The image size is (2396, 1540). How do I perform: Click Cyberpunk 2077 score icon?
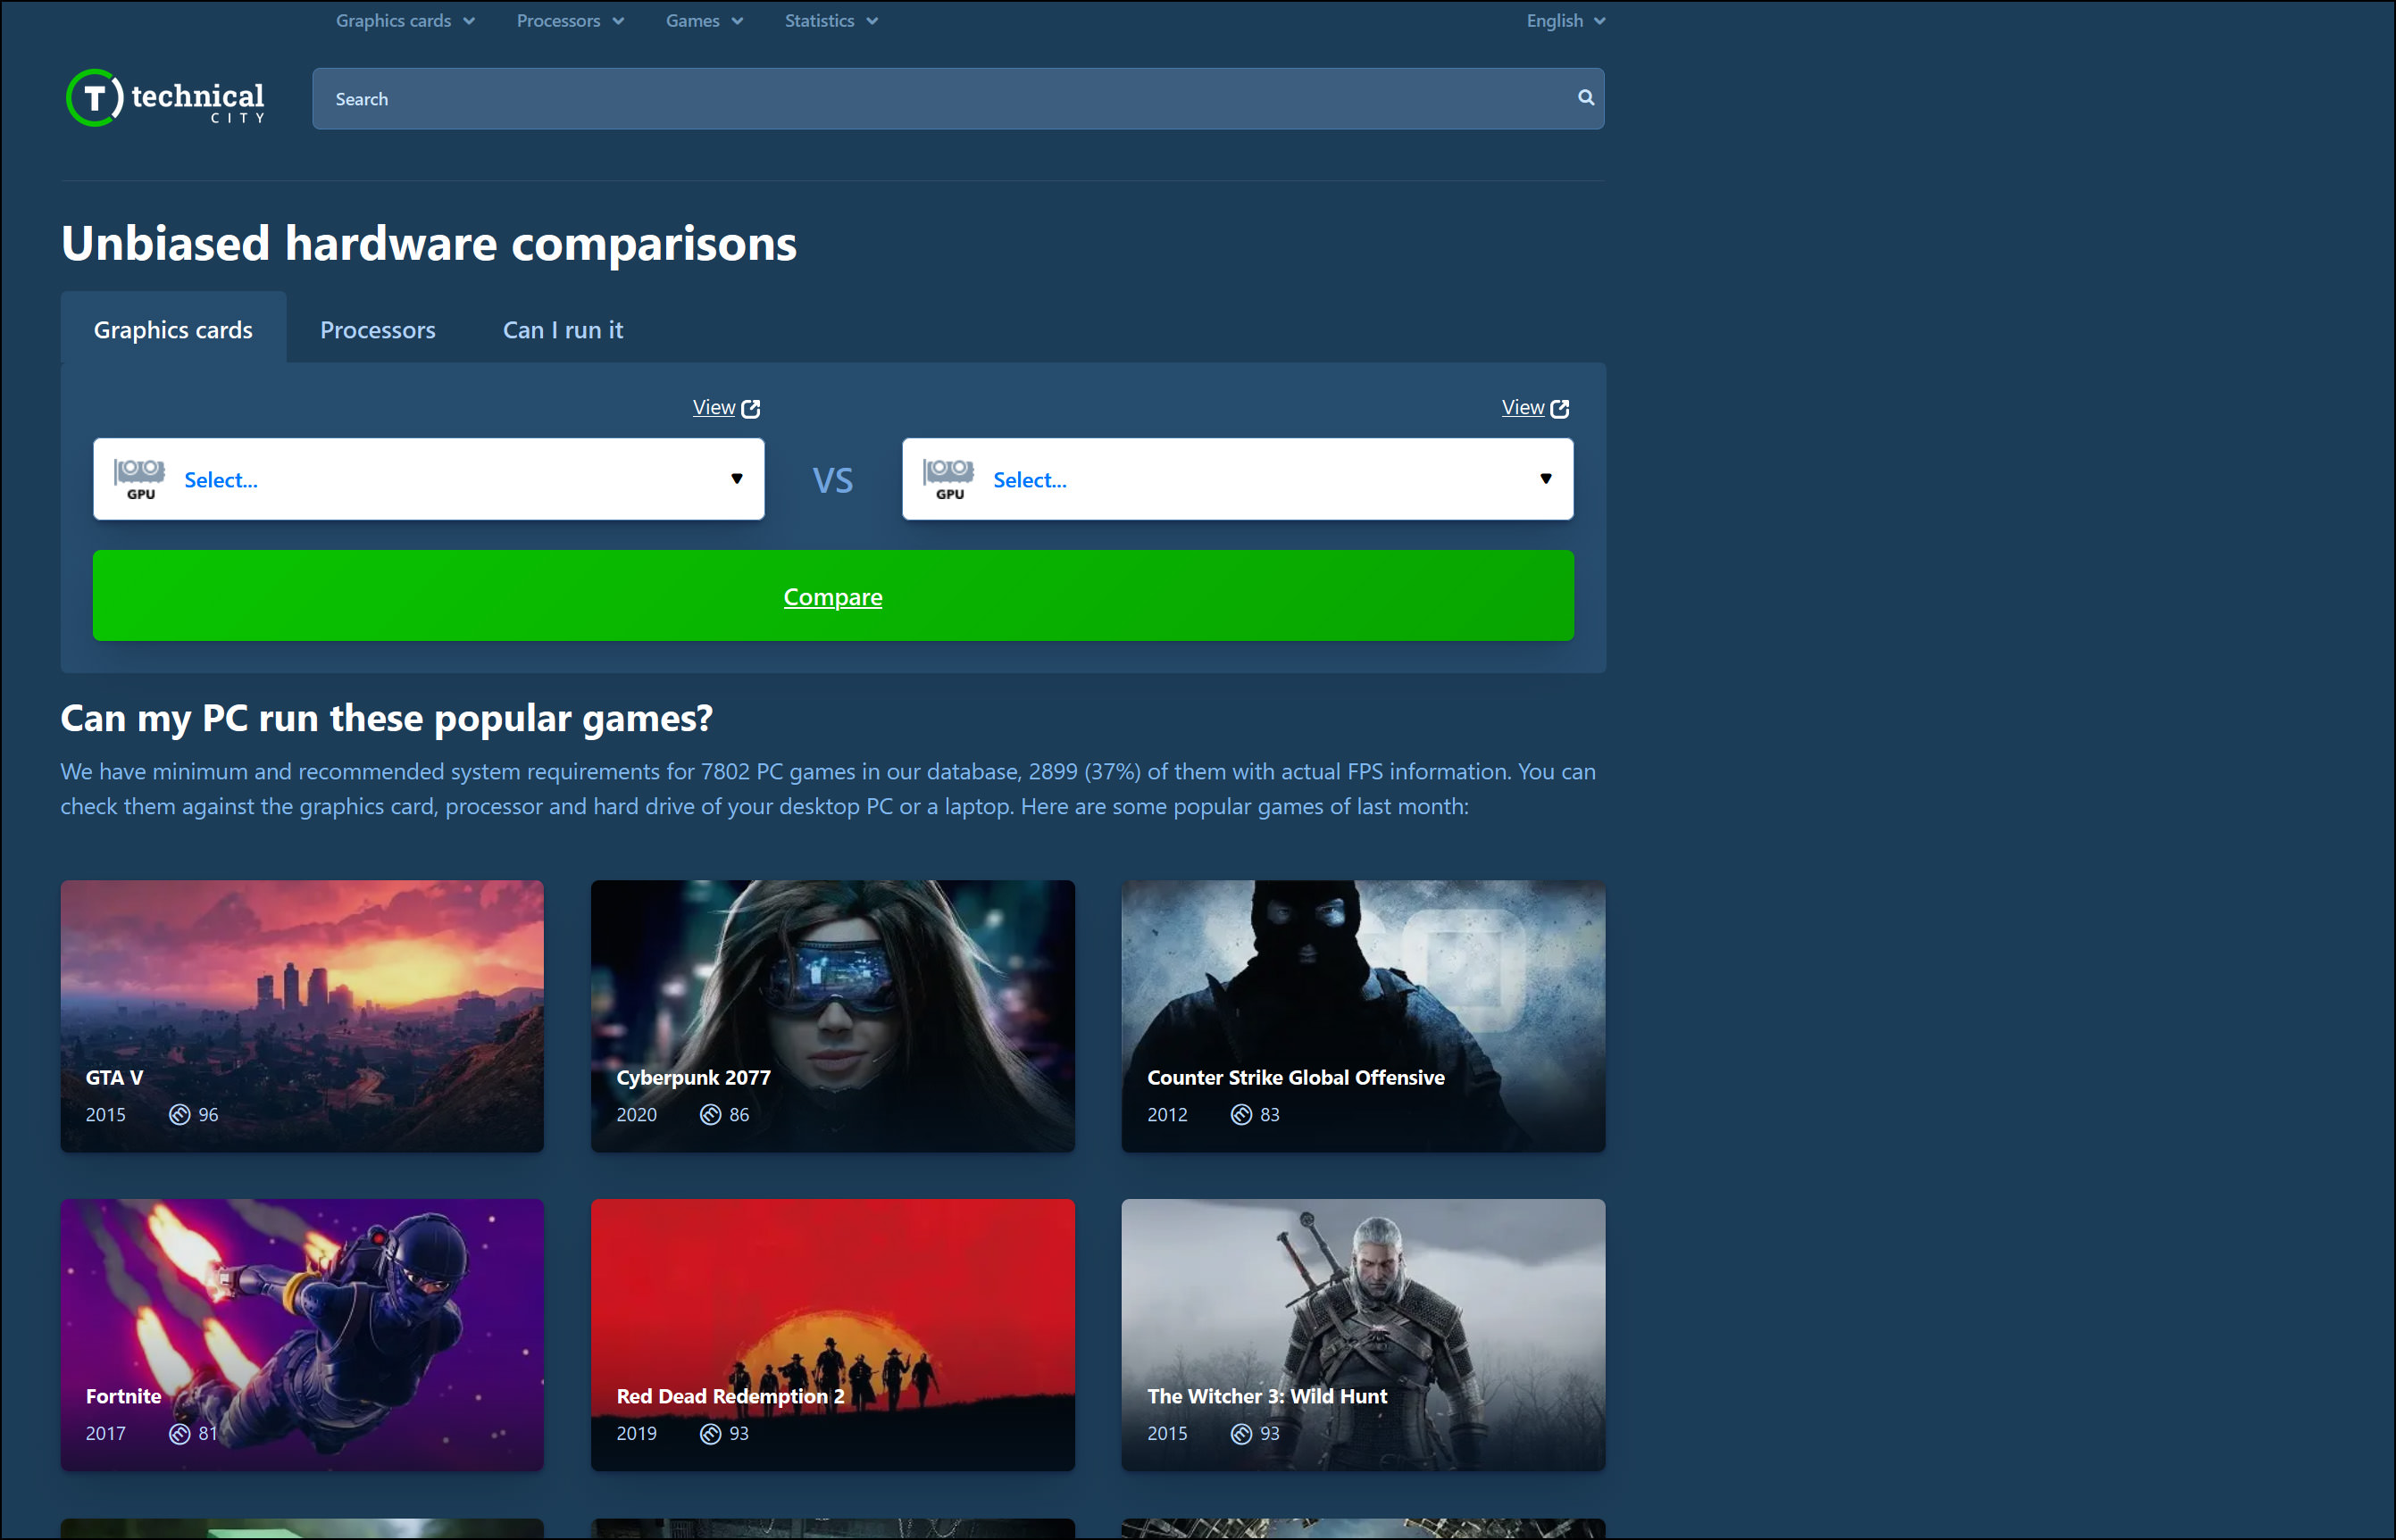tap(710, 1114)
